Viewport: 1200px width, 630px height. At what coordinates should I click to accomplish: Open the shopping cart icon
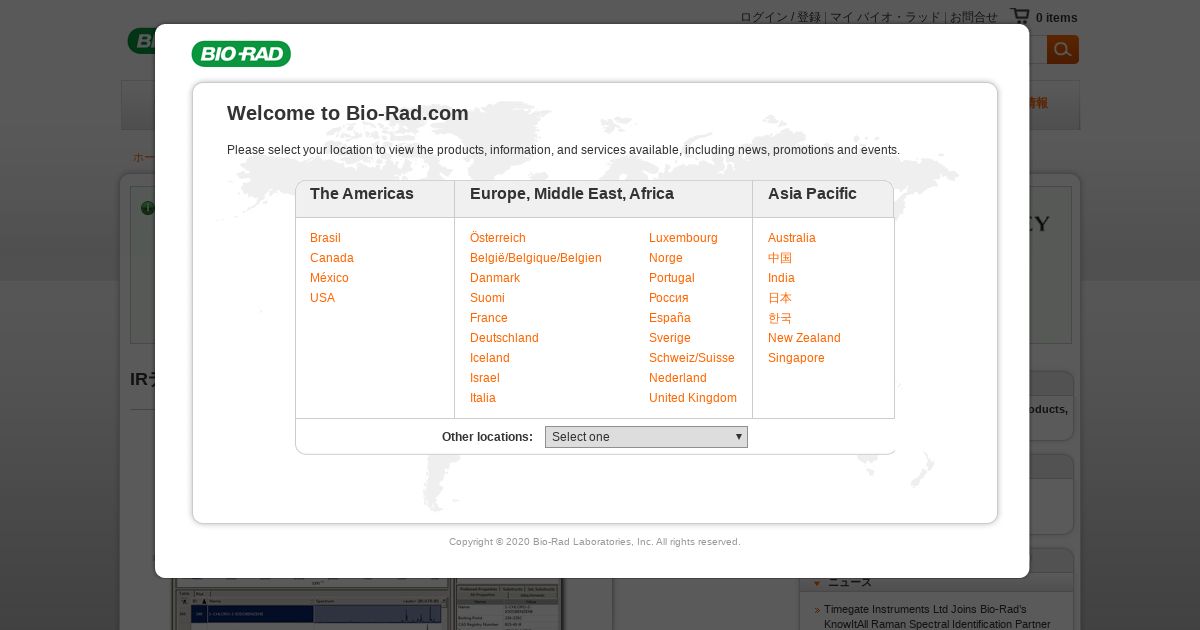1020,16
